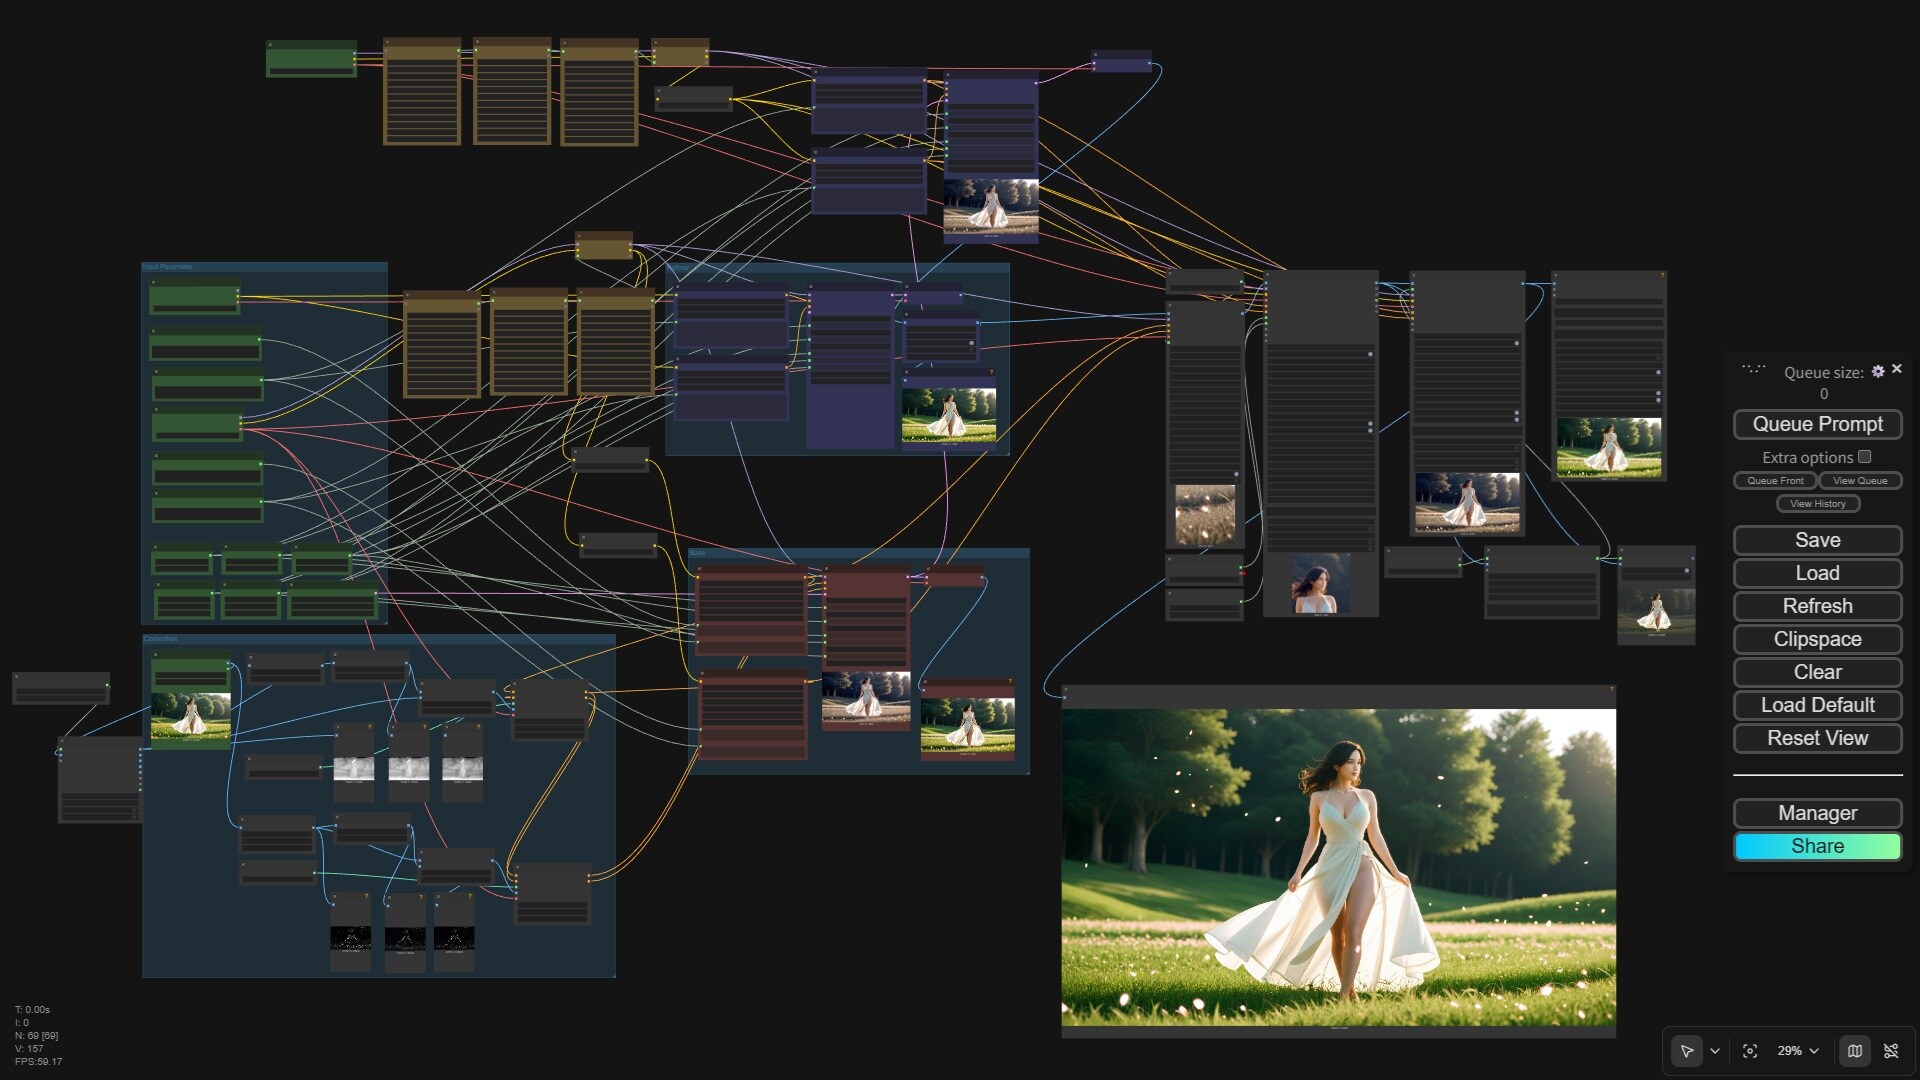Click the fit view to canvas icon
This screenshot has width=1920, height=1080.
(1750, 1051)
